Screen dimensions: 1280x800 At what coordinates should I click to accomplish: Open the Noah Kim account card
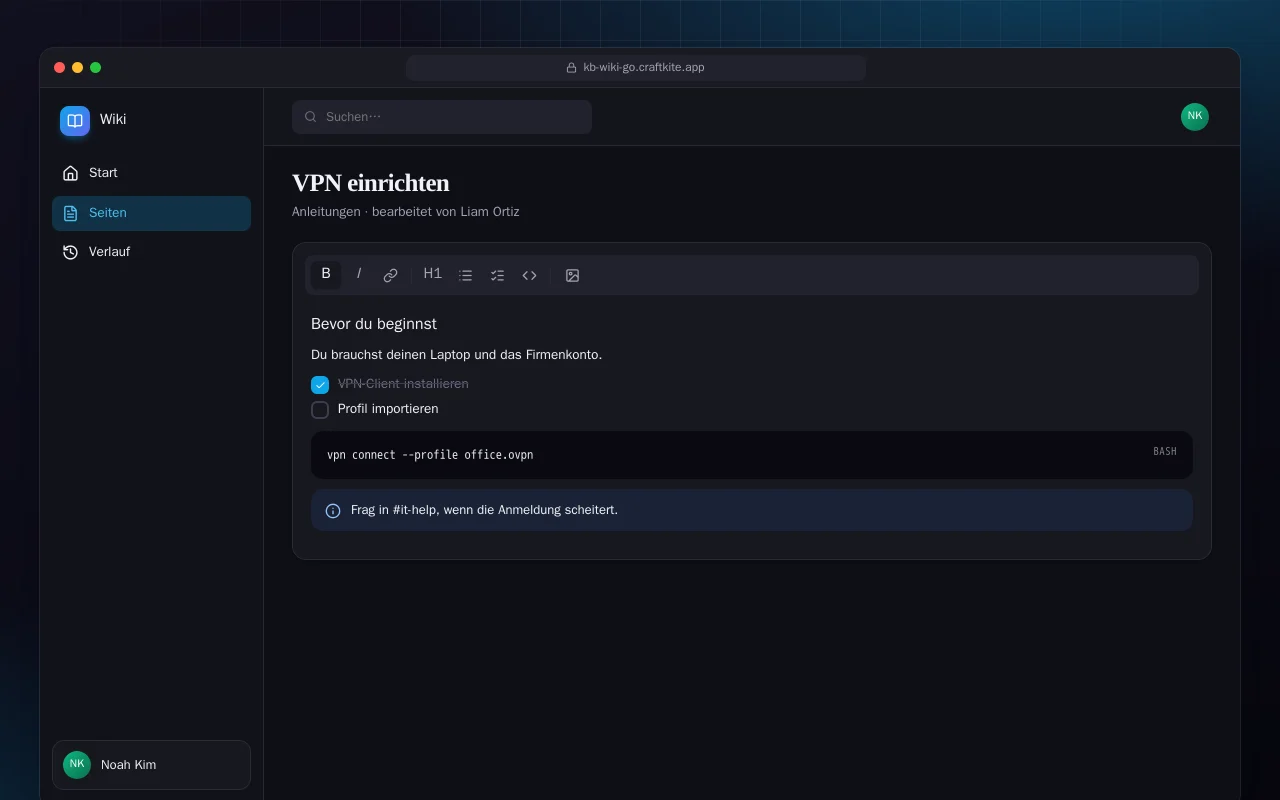click(x=151, y=765)
